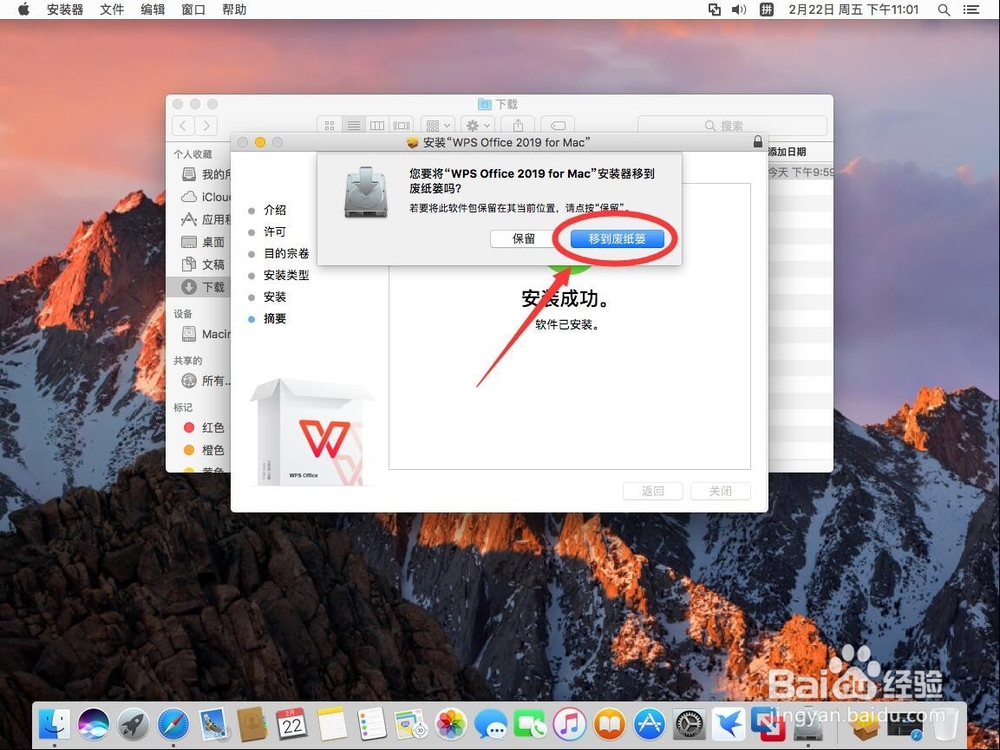The height and width of the screenshot is (750, 1000).
Task: Open the Finder action gear menu
Action: 478,125
